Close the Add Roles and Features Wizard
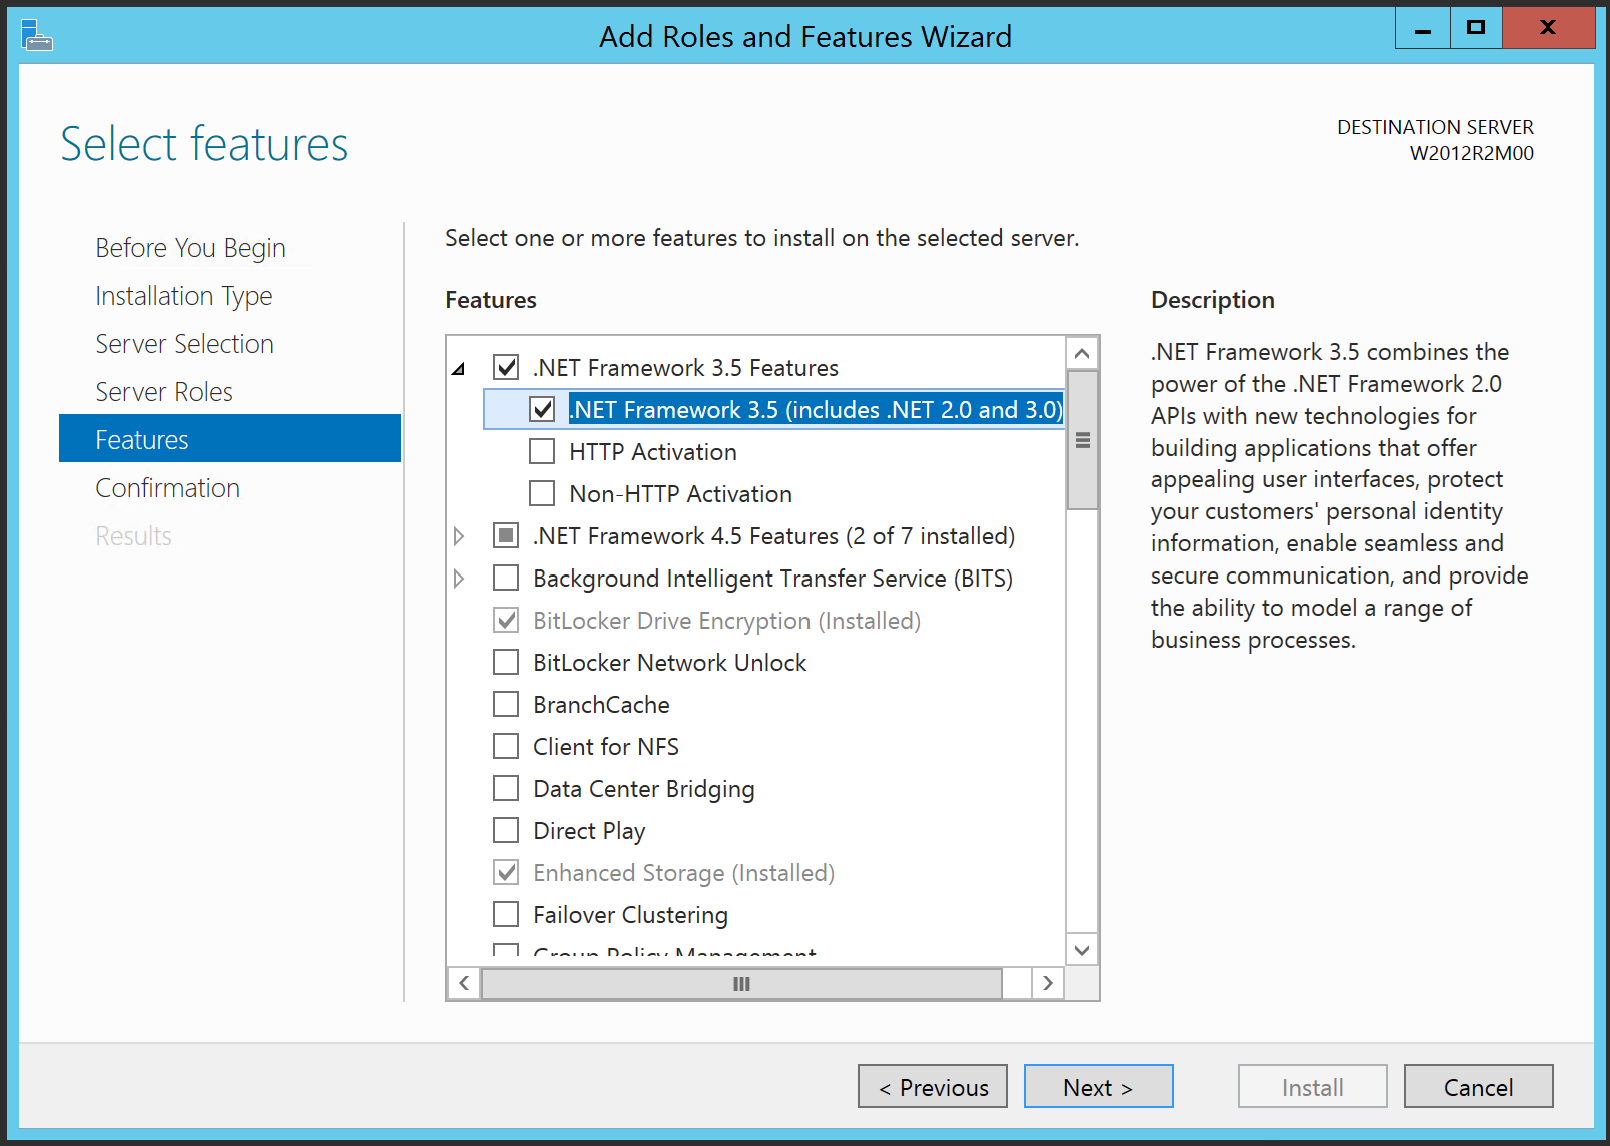Viewport: 1610px width, 1146px height. (1548, 28)
